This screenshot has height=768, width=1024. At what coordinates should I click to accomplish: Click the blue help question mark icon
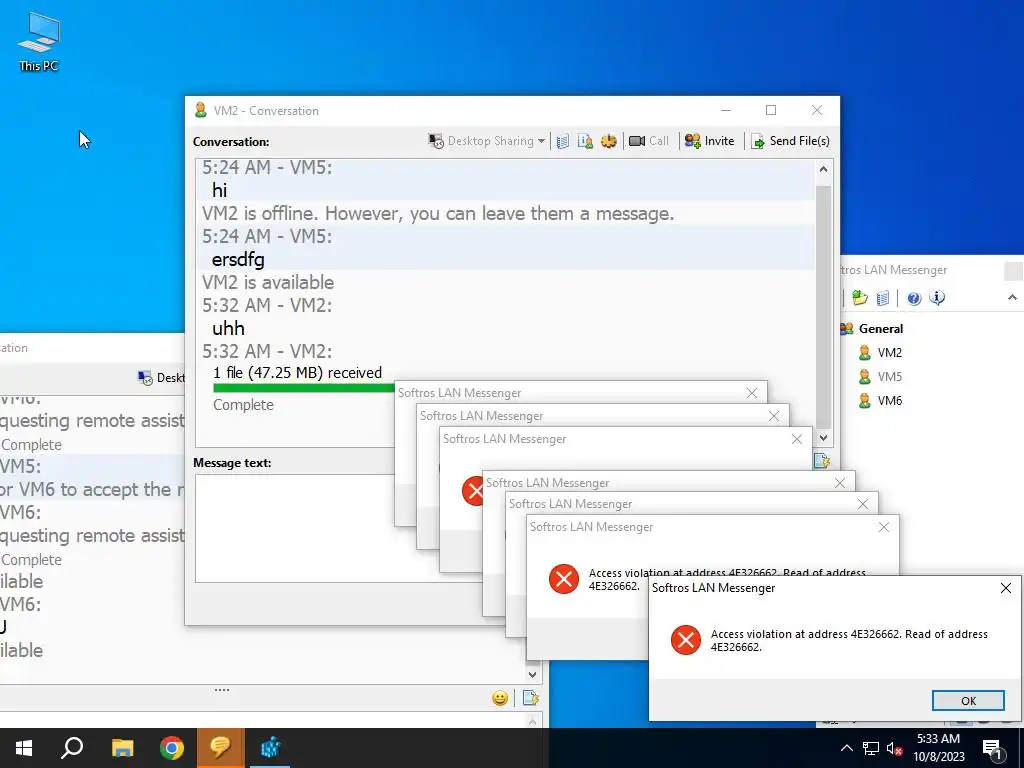[914, 298]
